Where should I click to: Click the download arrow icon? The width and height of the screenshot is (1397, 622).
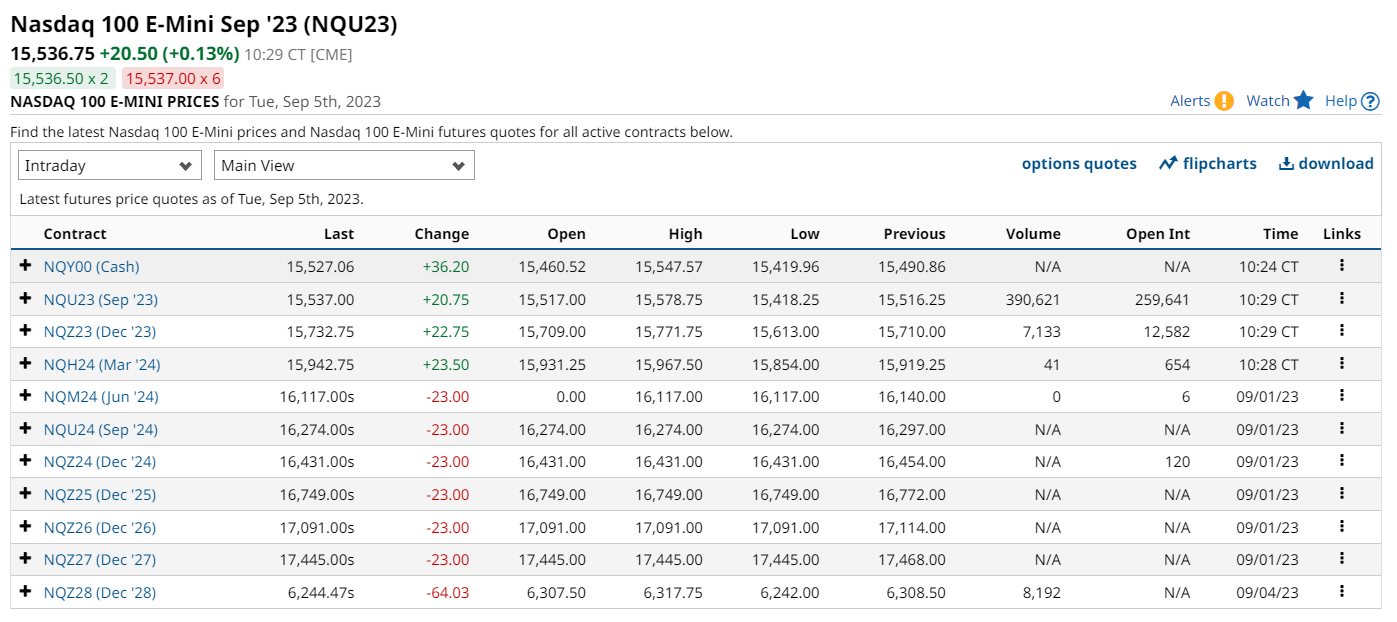pos(1286,164)
